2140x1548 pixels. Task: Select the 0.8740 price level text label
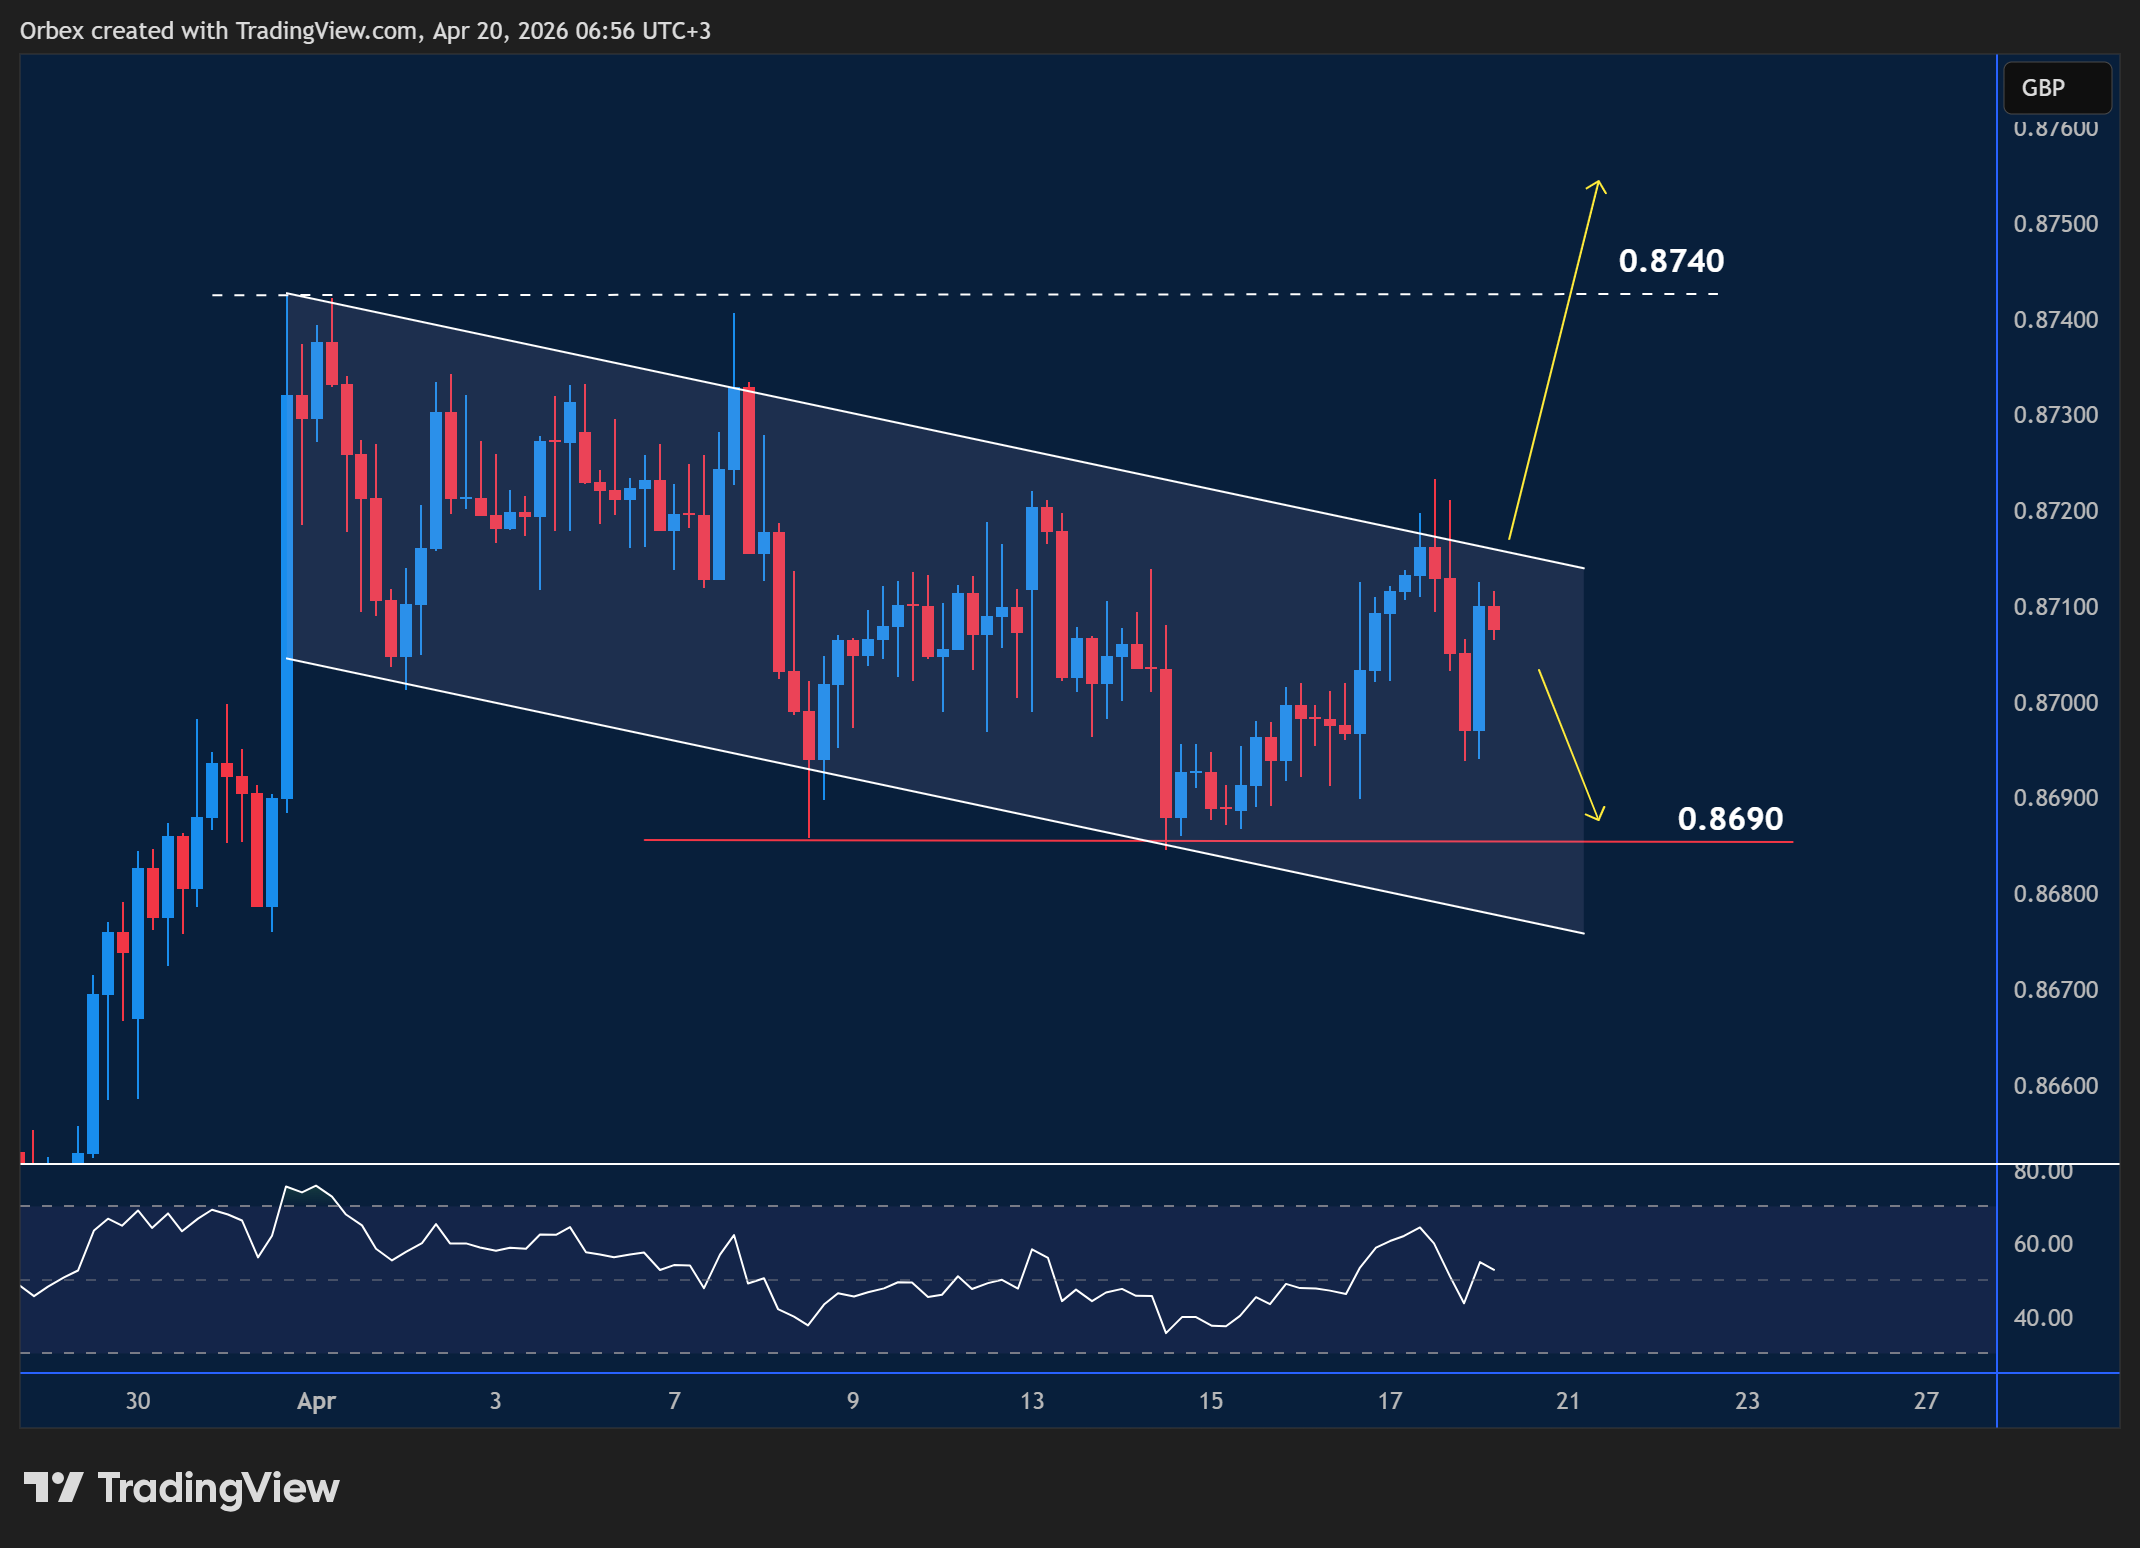[x=1671, y=261]
